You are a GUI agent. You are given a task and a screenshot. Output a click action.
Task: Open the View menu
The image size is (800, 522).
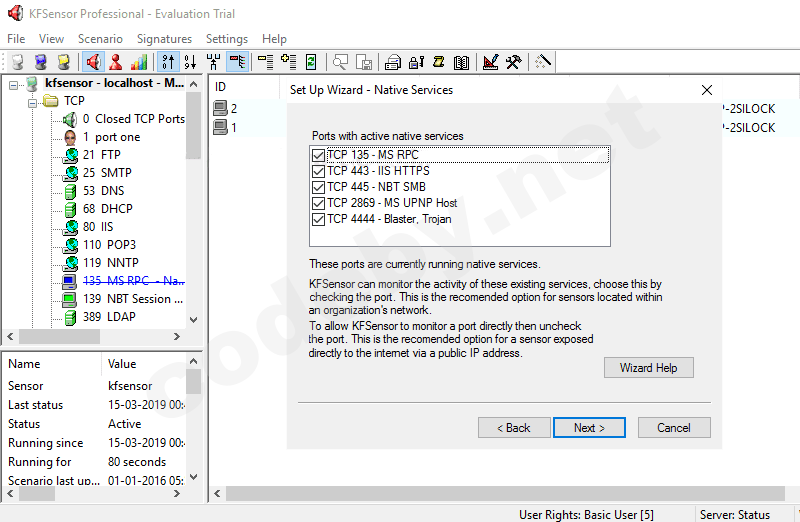pos(51,39)
